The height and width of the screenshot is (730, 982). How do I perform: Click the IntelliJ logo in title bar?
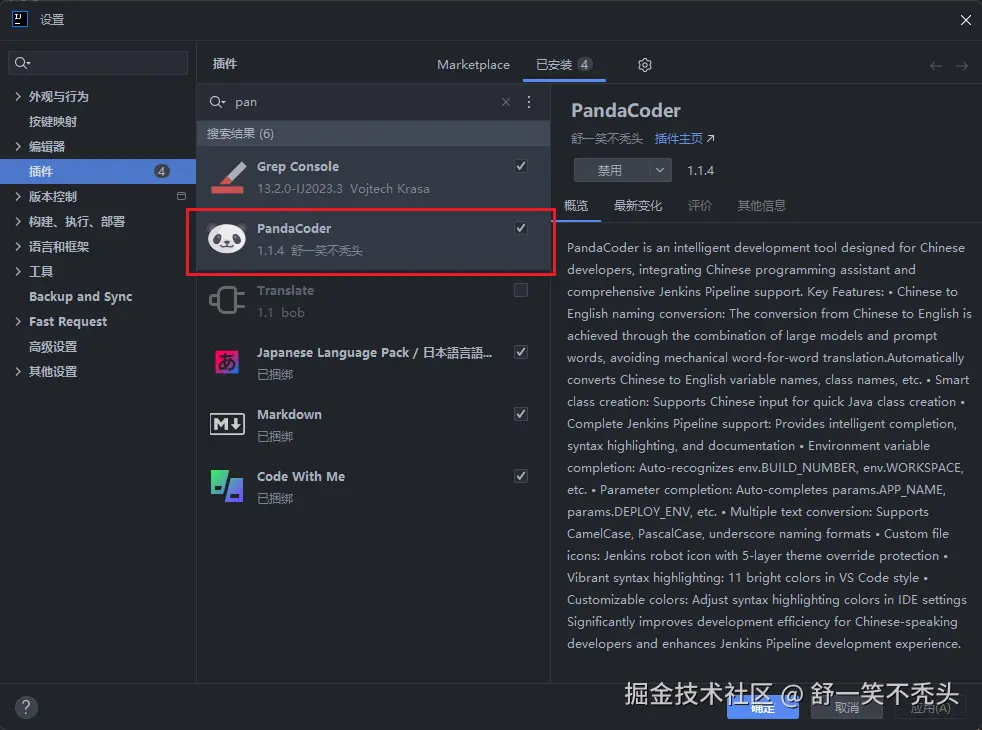click(x=19, y=19)
